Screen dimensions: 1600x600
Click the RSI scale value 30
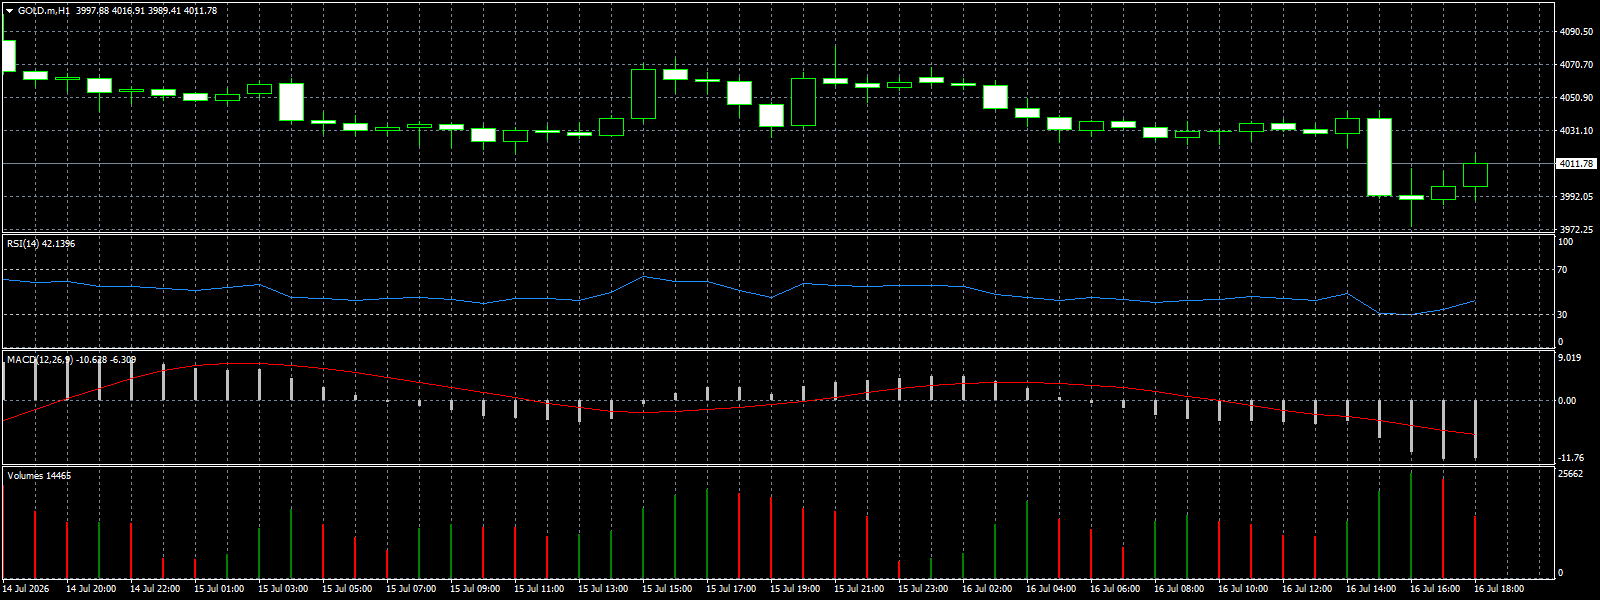tap(1563, 315)
